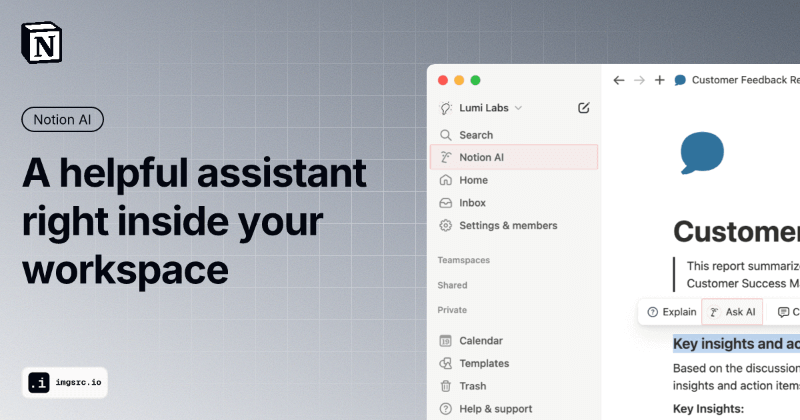Click the page title heading starting with Customer
Screen dimensions: 800x420
pyautogui.click(x=736, y=232)
